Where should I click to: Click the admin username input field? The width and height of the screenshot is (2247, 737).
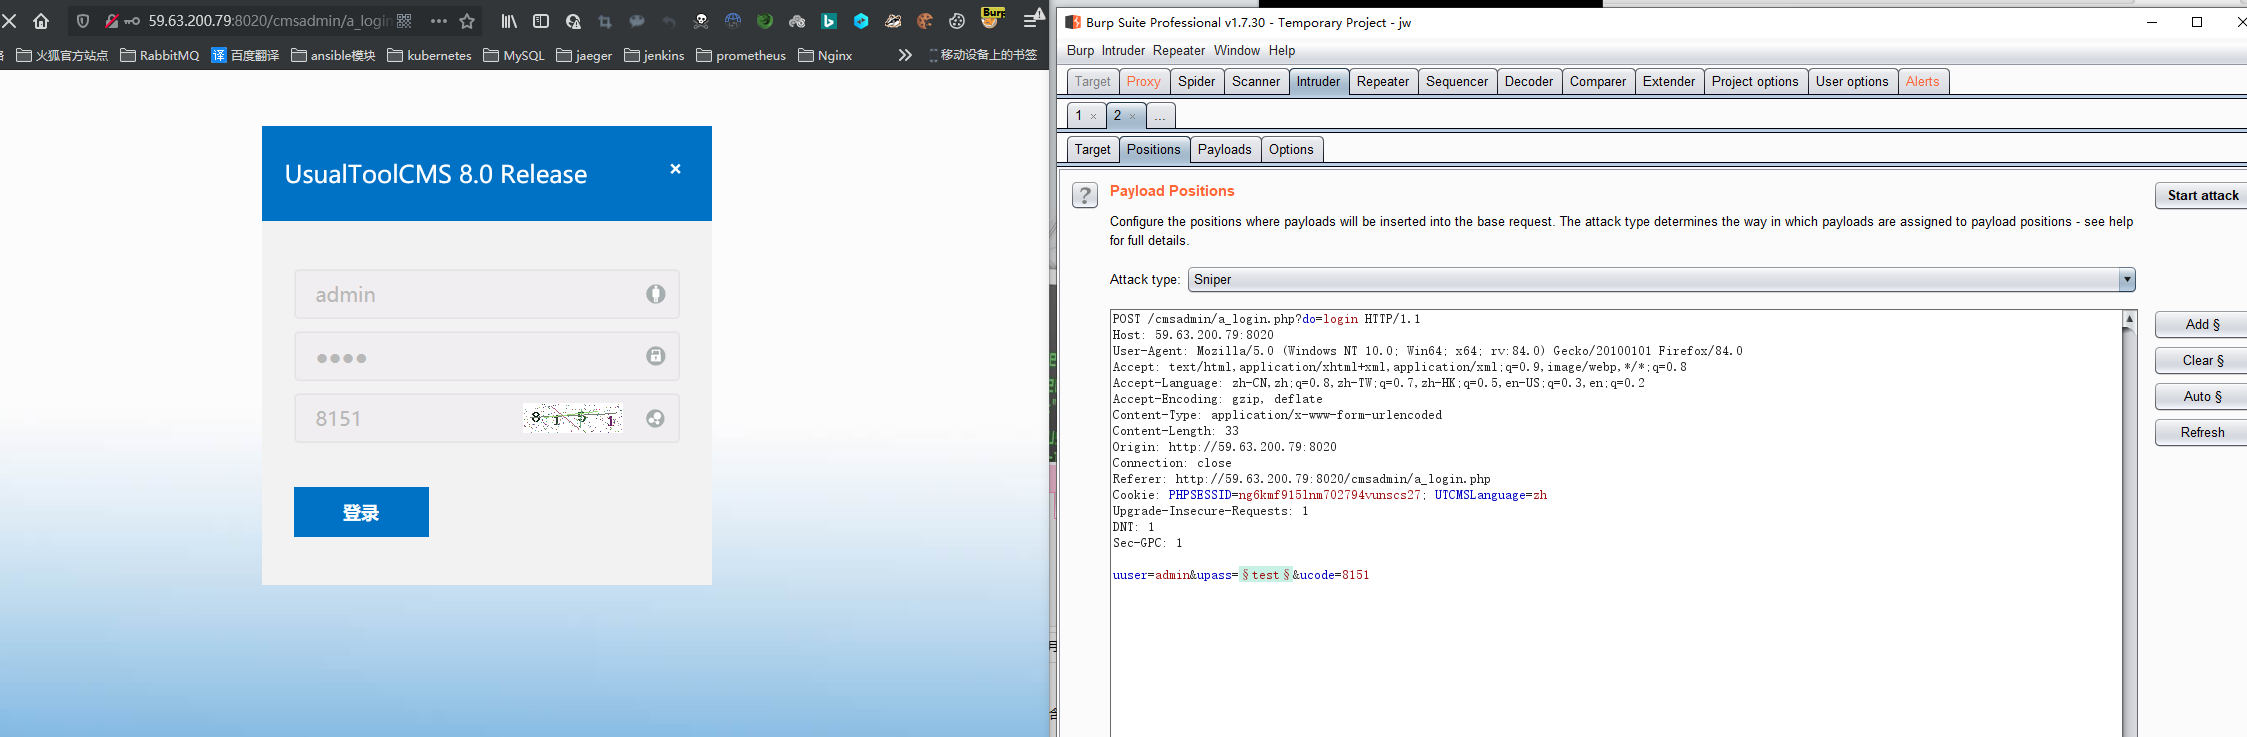coord(487,294)
